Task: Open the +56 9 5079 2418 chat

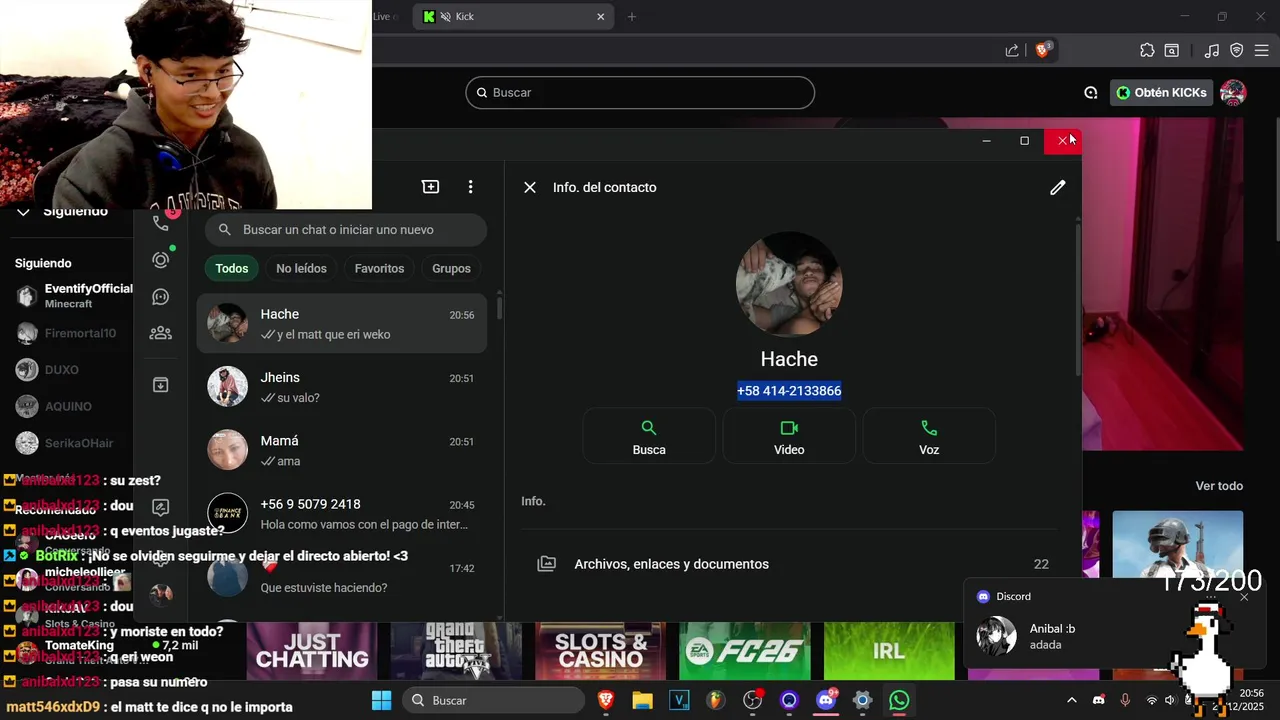Action: [x=342, y=514]
